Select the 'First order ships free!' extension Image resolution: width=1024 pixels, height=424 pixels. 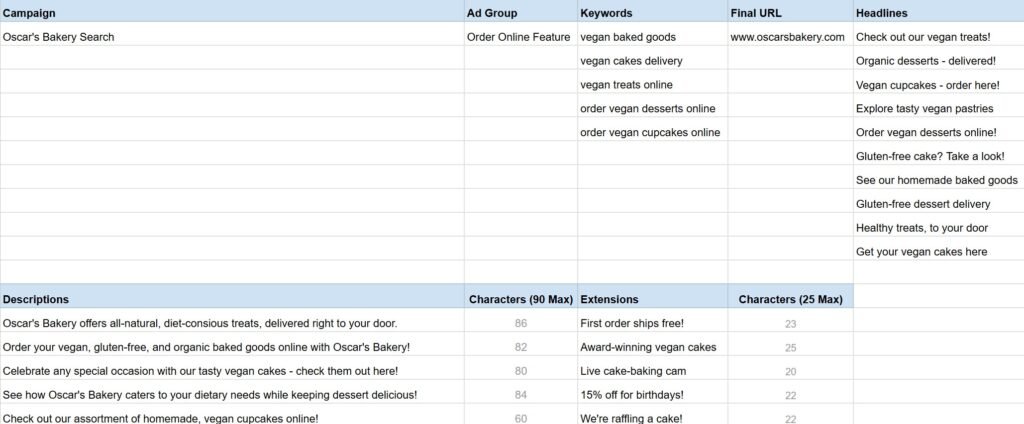tap(652, 323)
